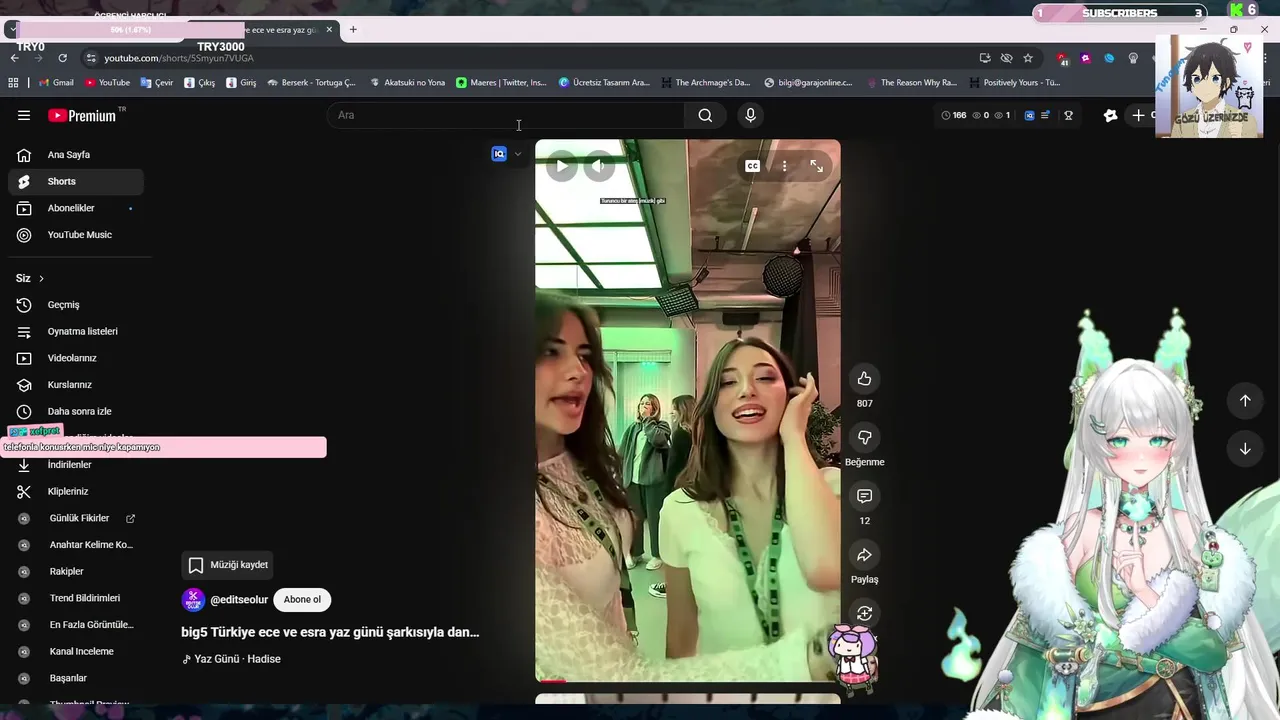Click the vidIQ icon beside the short

[x=499, y=154]
